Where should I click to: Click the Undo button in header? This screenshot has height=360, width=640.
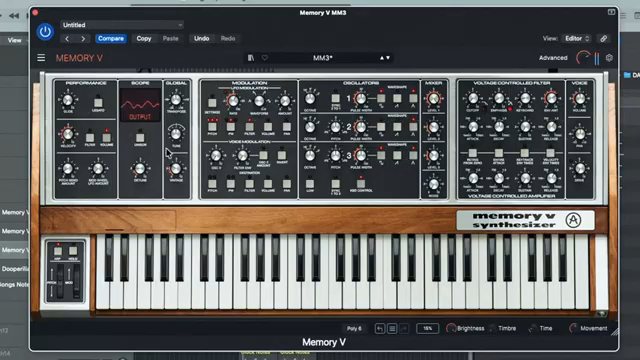[201, 39]
